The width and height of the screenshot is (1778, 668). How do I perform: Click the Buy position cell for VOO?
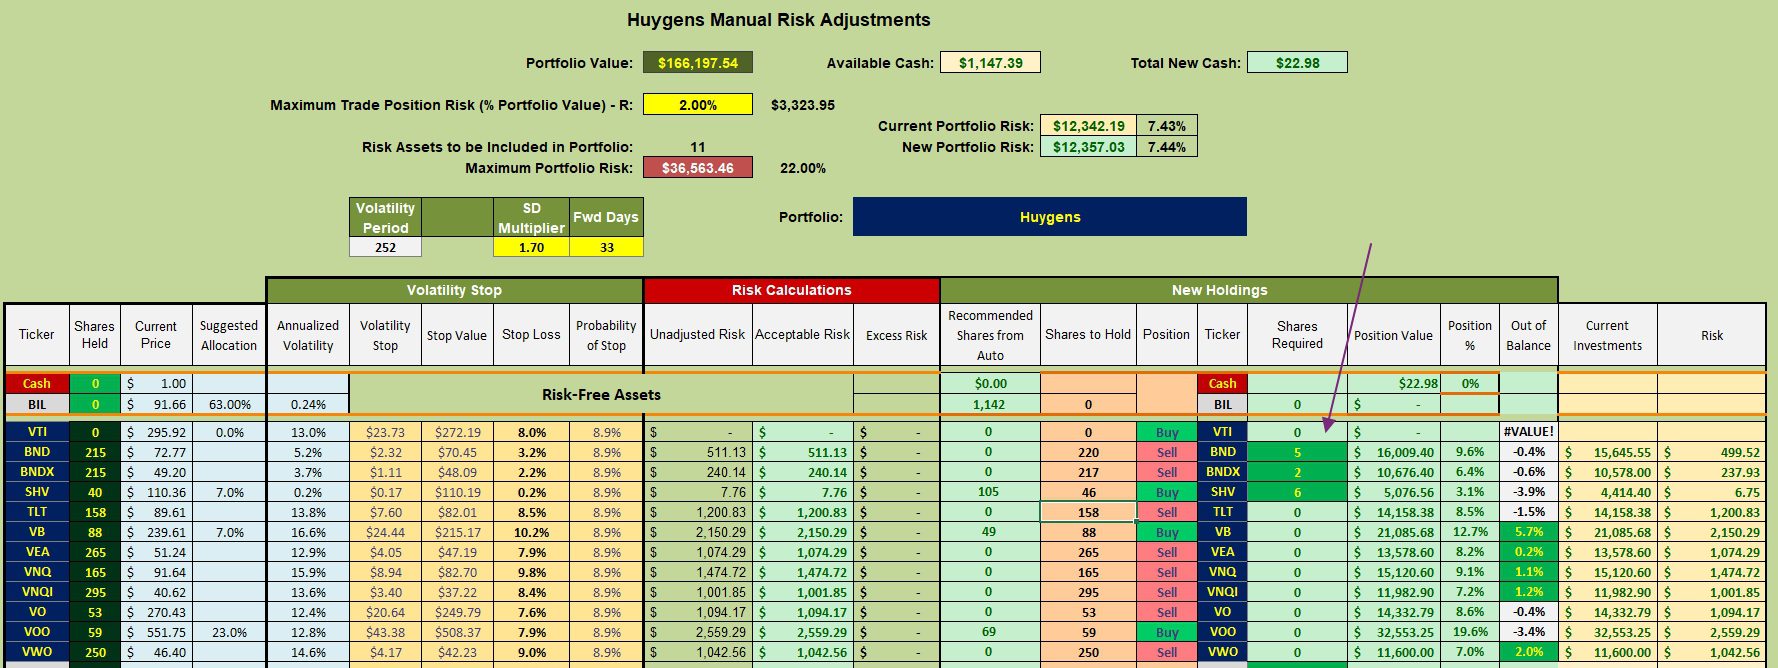1166,632
